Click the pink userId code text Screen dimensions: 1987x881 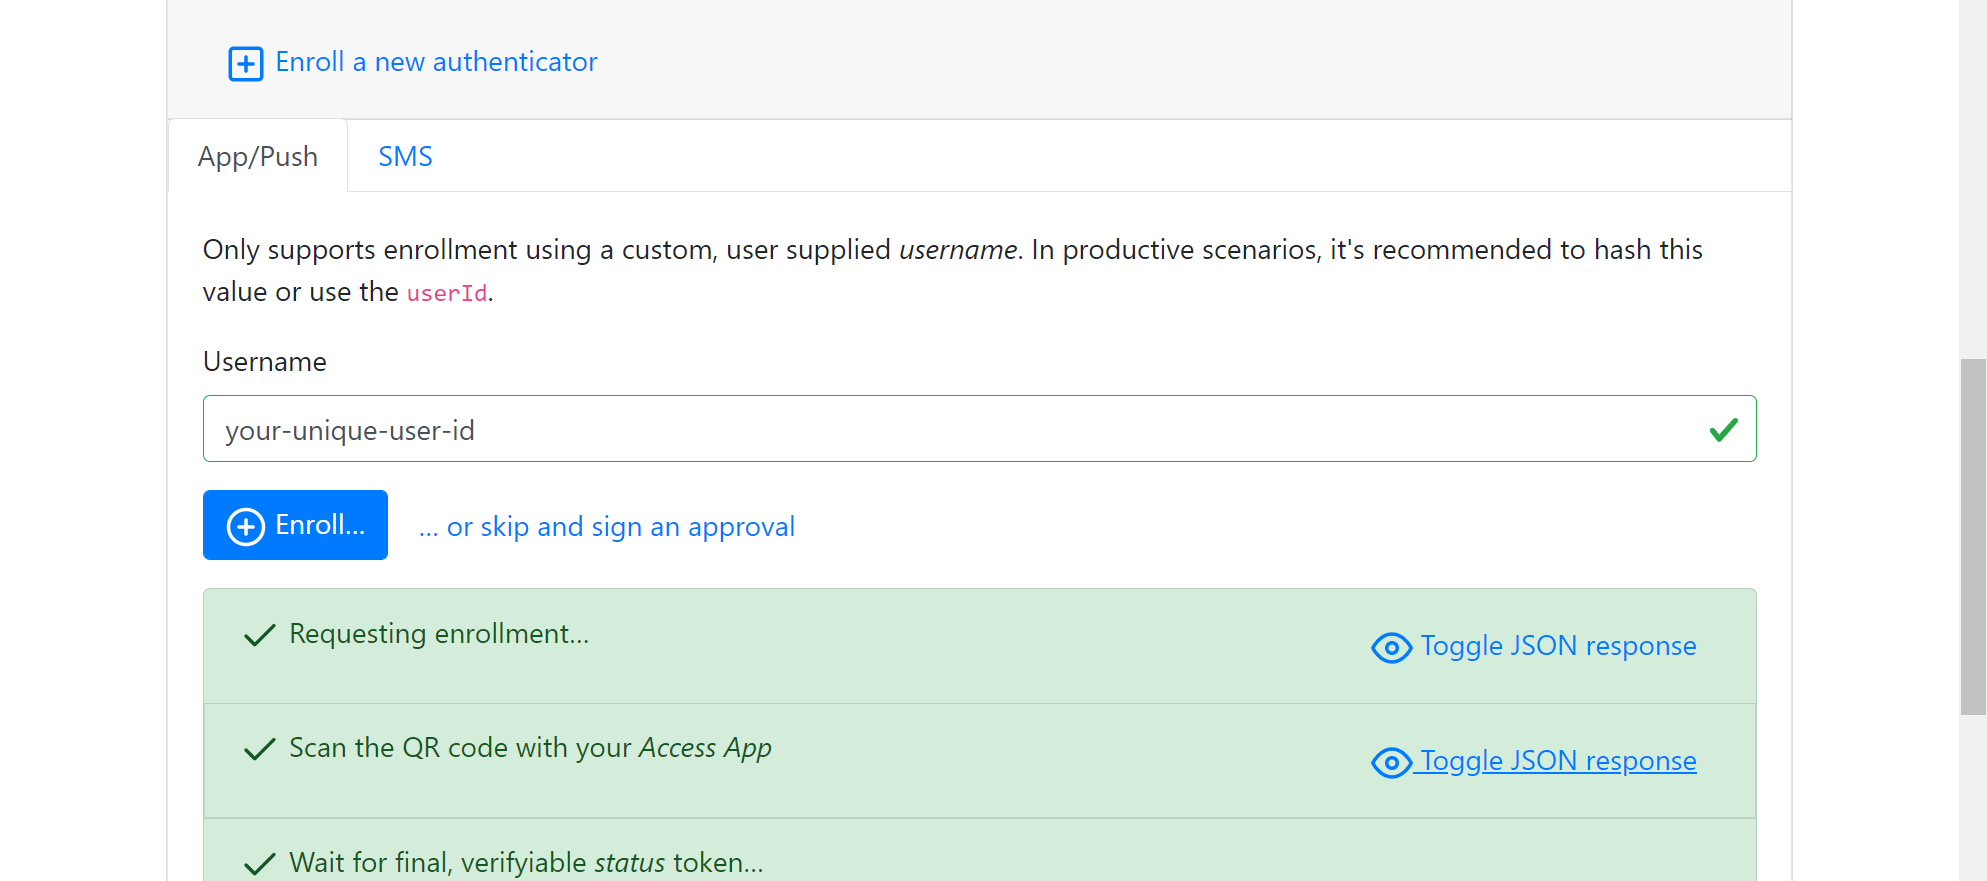[447, 293]
